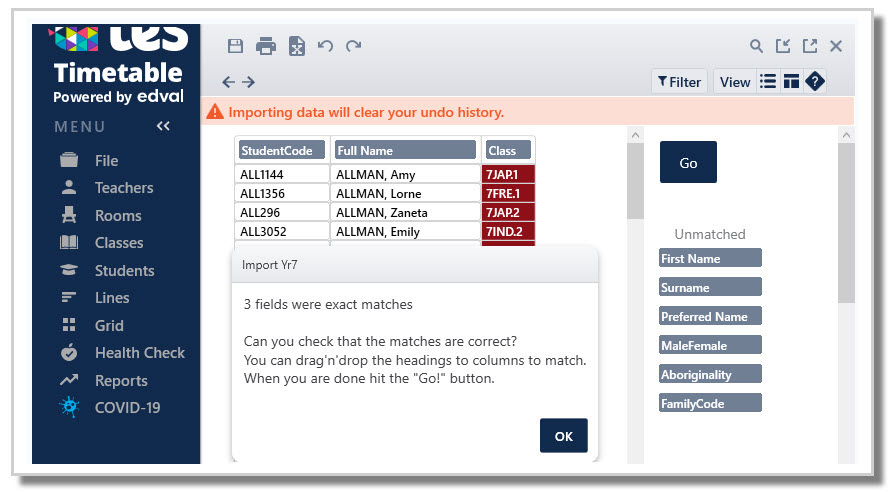Screen dimensions: 888x492
Task: Click cell ALL296
Action: pos(282,212)
